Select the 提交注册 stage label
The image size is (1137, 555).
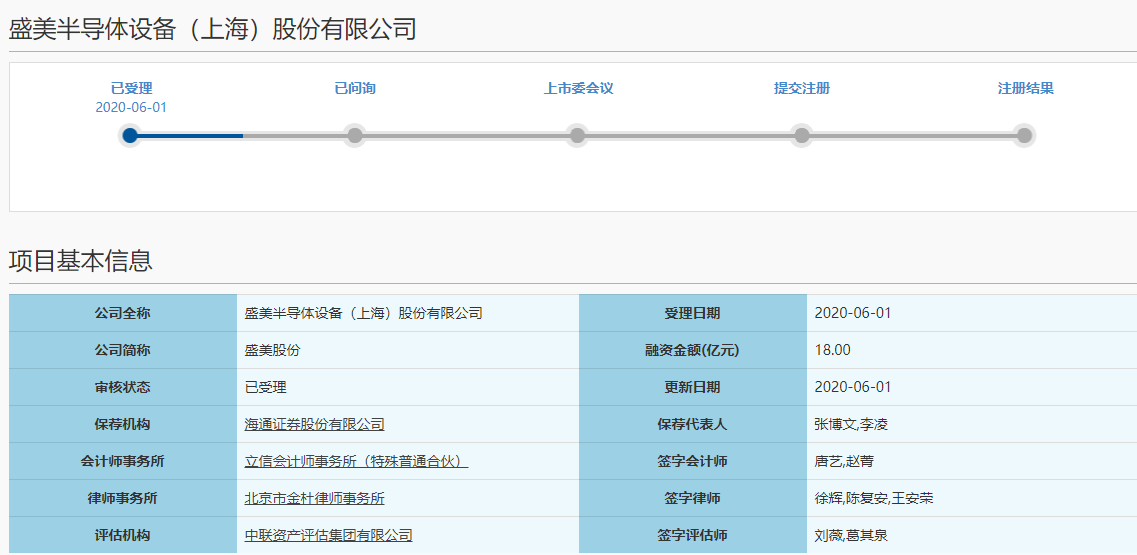801,89
